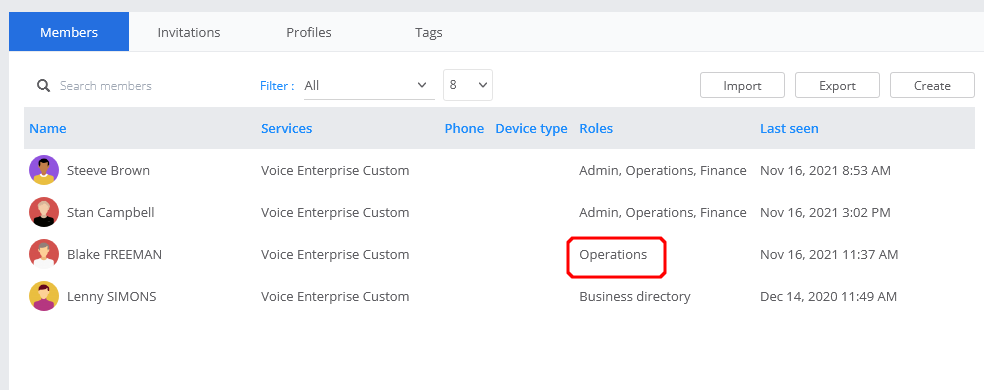This screenshot has height=390, width=984.
Task: Click Stan Campbell's Voice Enterprise Custom service
Action: tap(335, 212)
